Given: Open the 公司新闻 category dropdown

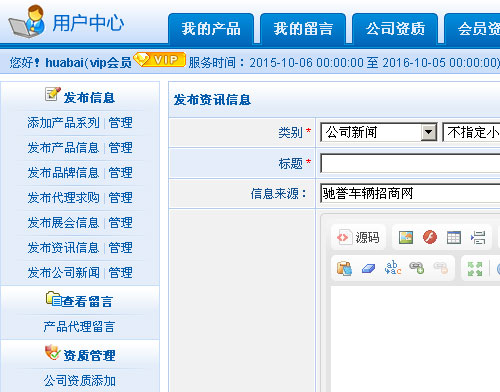Looking at the screenshot, I should point(379,132).
